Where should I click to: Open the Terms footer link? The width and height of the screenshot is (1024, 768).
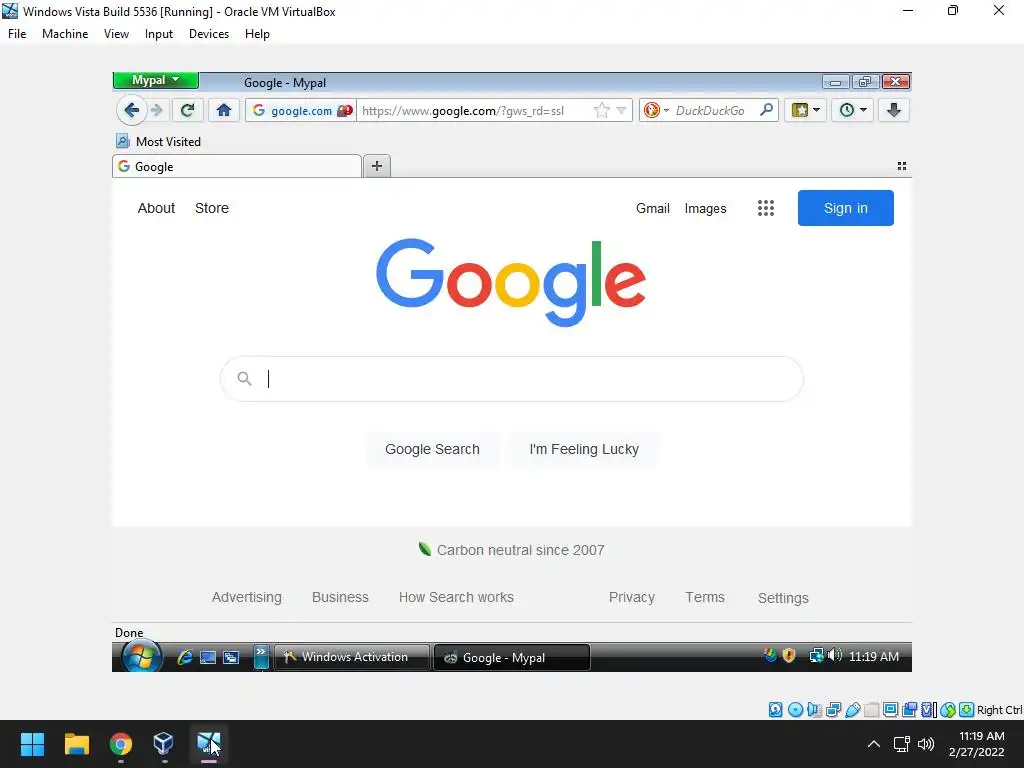click(x=705, y=598)
